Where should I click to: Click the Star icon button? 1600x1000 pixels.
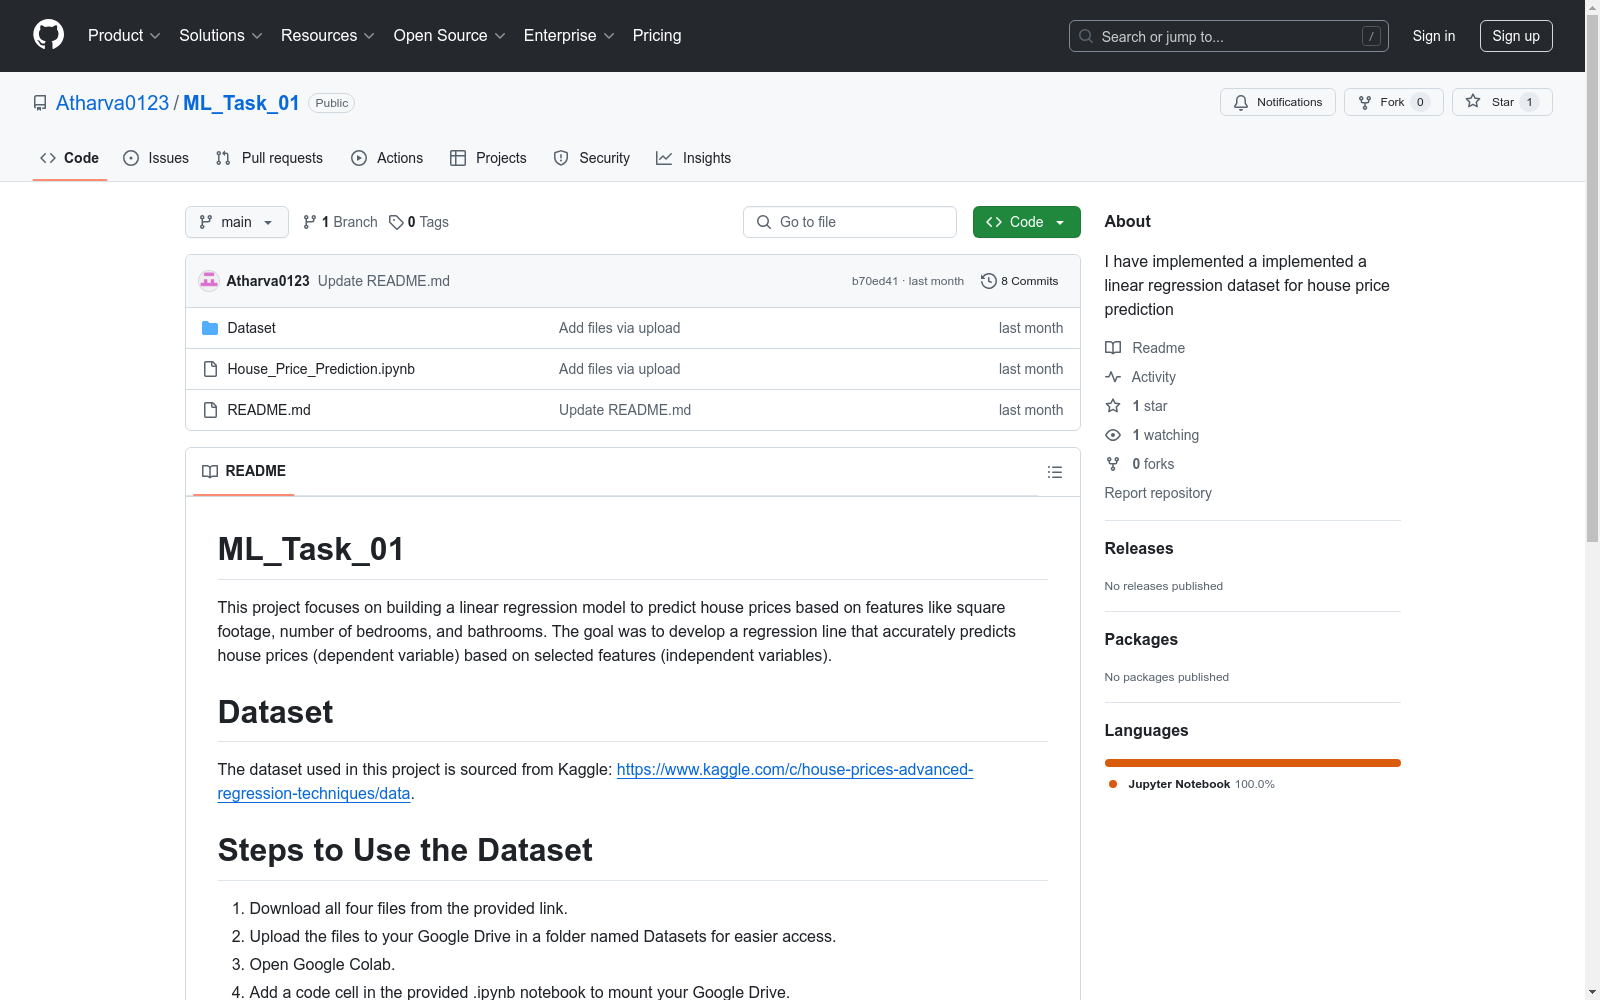[x=1473, y=102]
